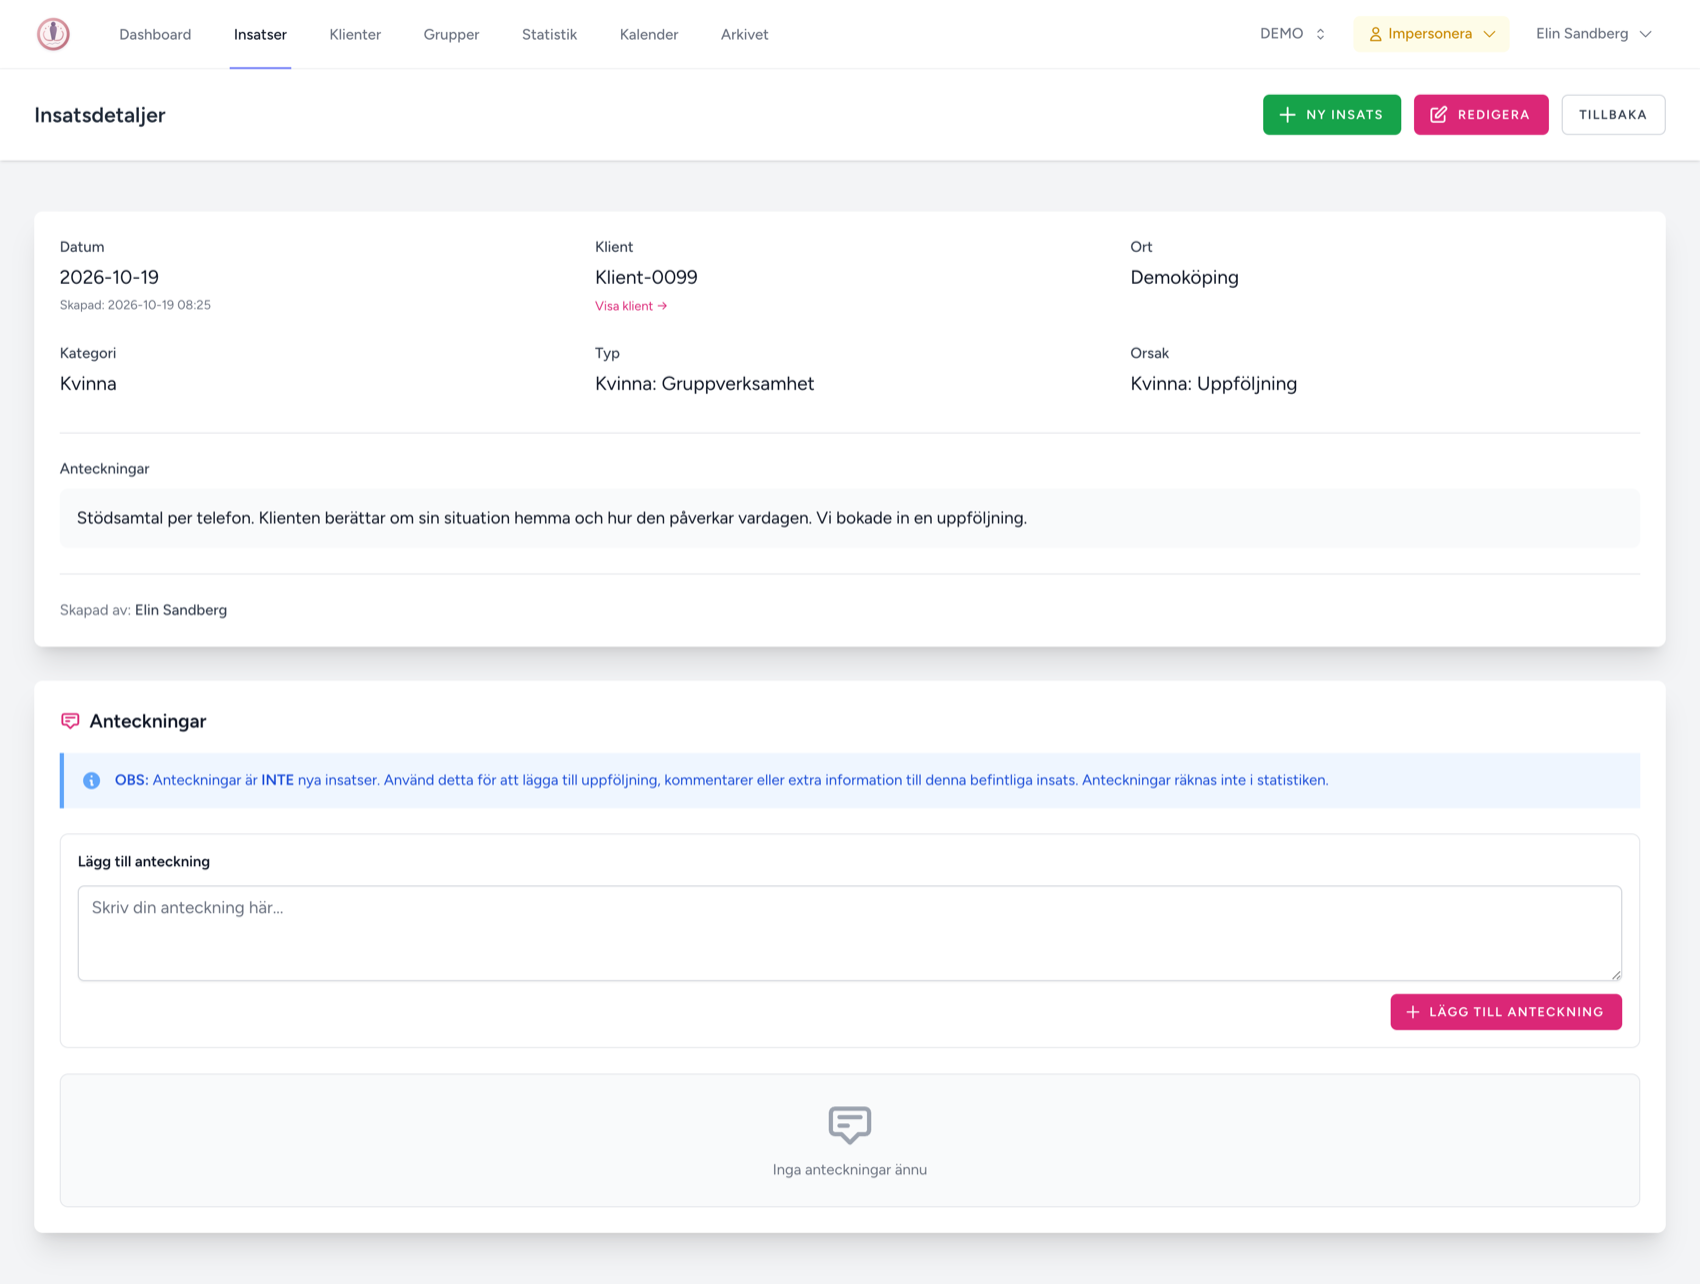The width and height of the screenshot is (1700, 1284).
Task: Open the Kalender view
Action: tap(649, 34)
